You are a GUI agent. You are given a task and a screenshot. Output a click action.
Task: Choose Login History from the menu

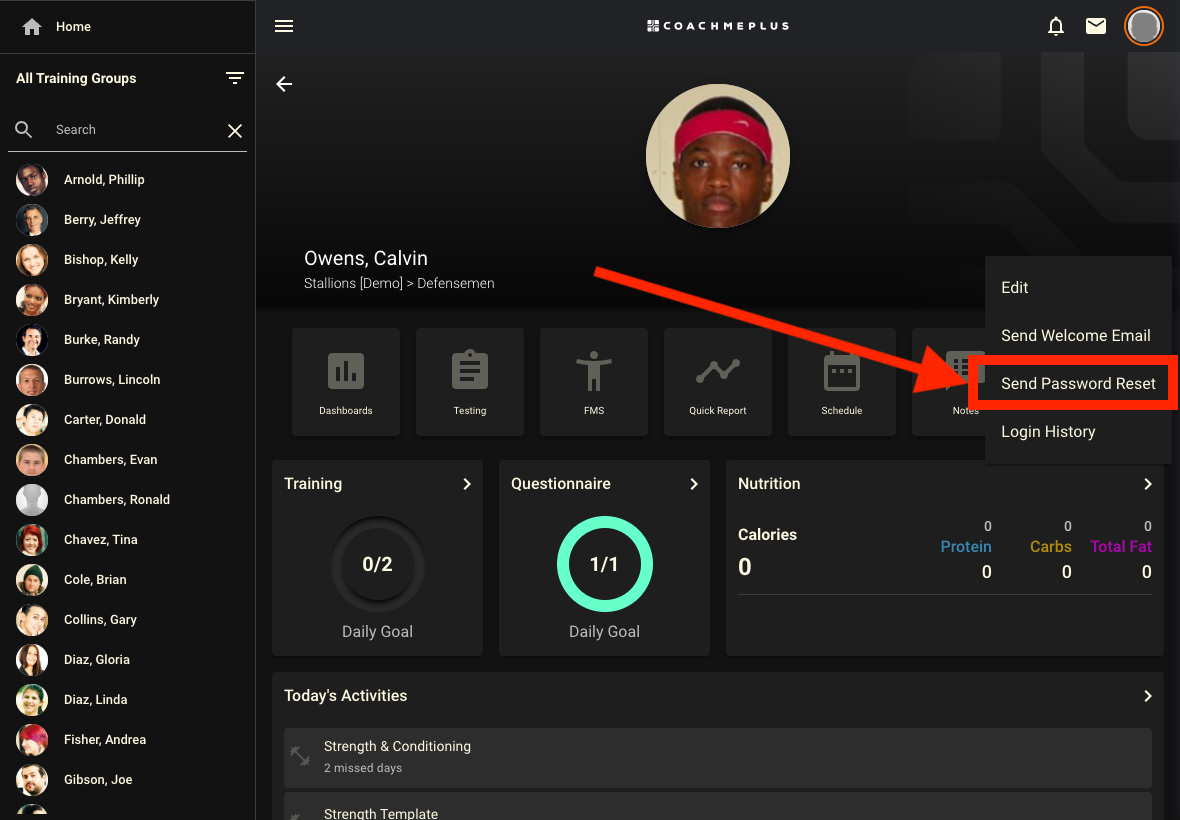(1048, 432)
